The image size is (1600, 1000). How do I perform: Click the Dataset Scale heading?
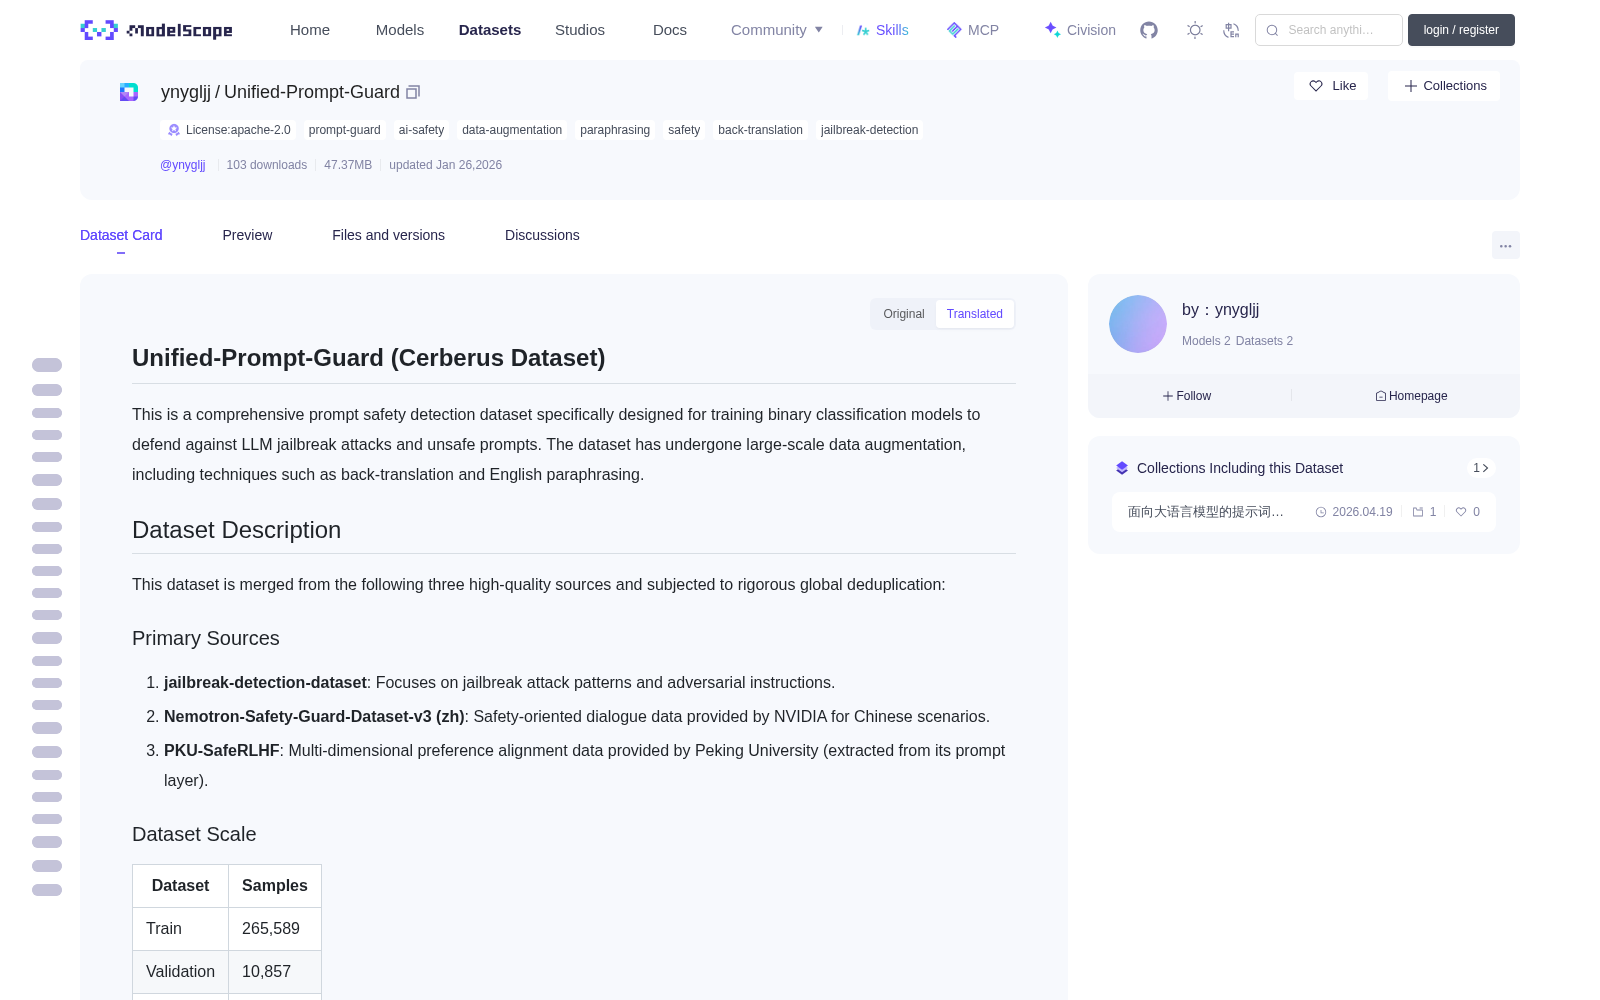click(x=194, y=834)
